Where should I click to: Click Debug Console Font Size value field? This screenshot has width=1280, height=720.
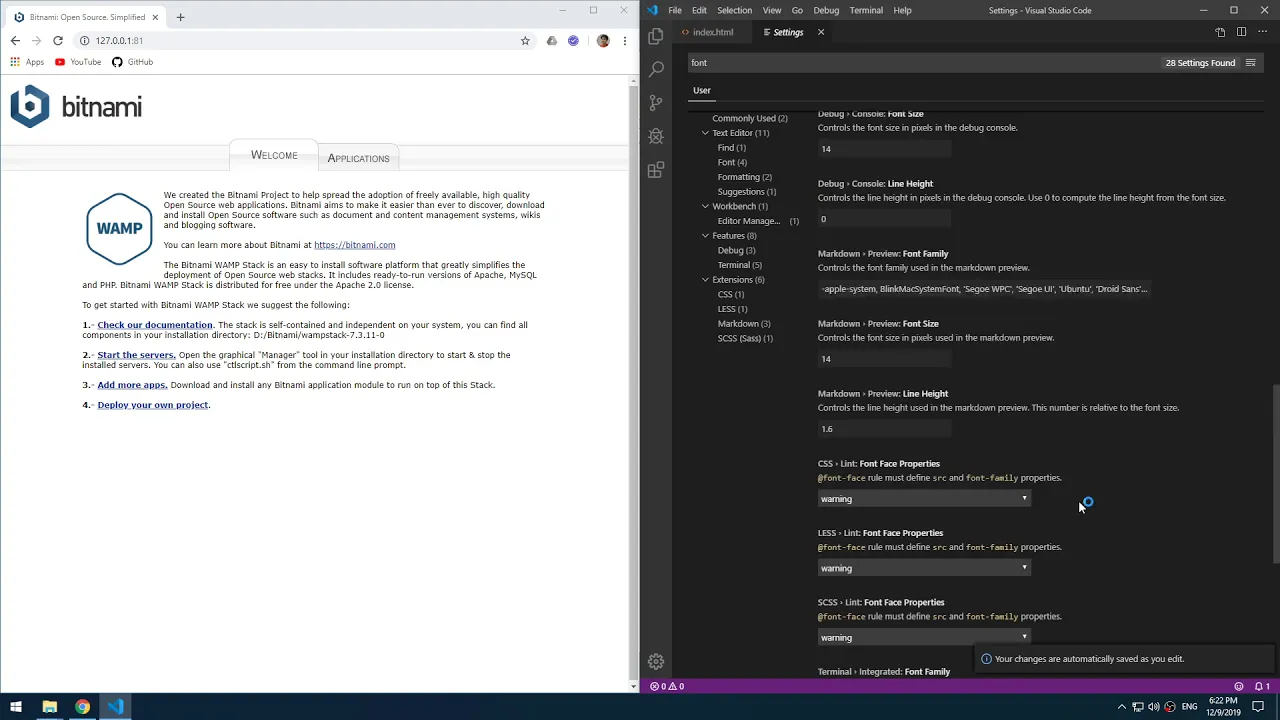[x=884, y=149]
